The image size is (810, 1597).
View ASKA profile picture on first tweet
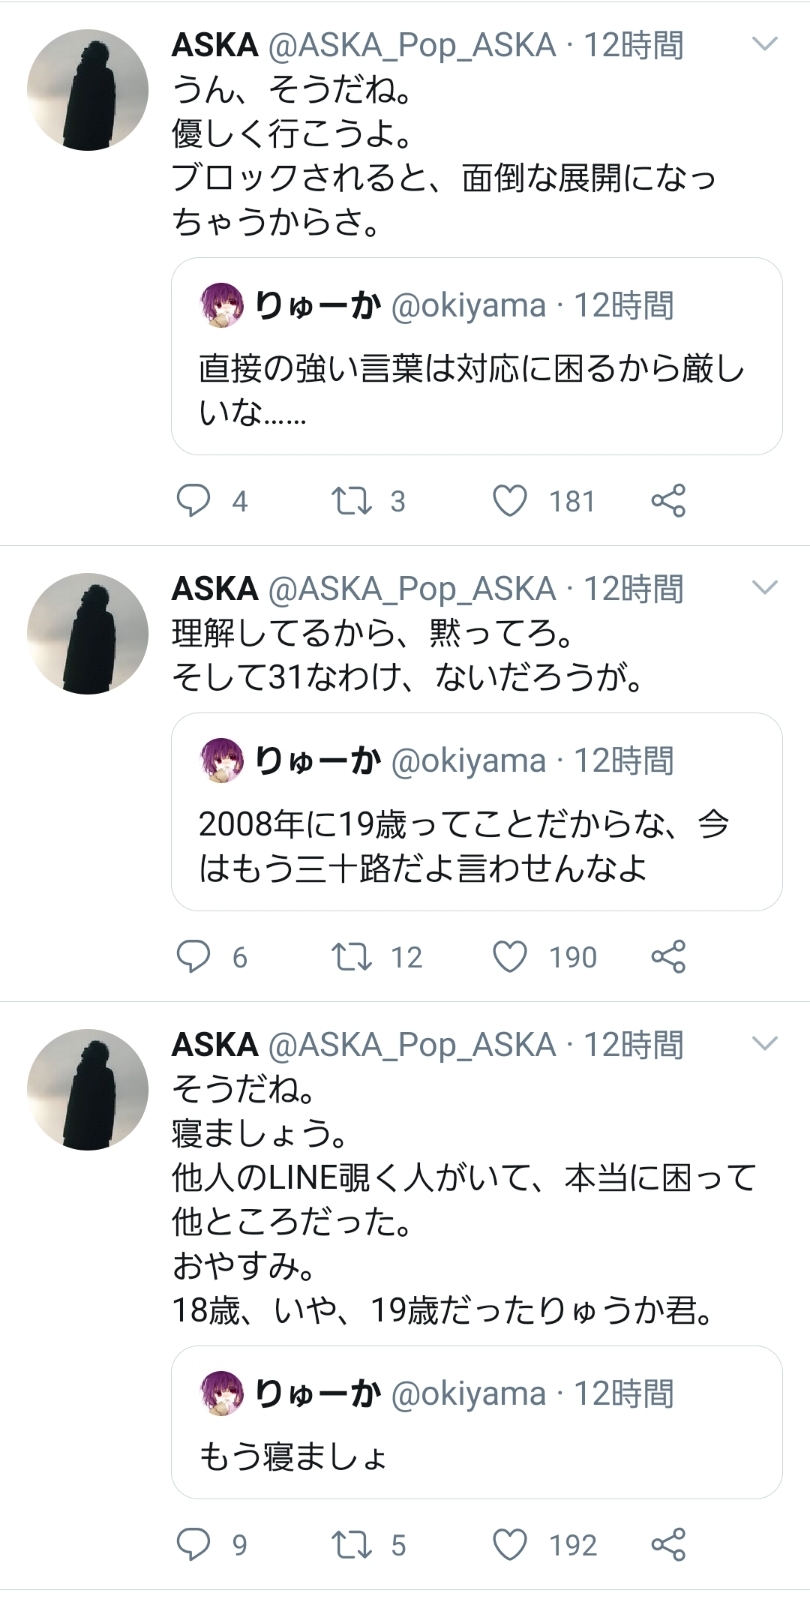(87, 90)
